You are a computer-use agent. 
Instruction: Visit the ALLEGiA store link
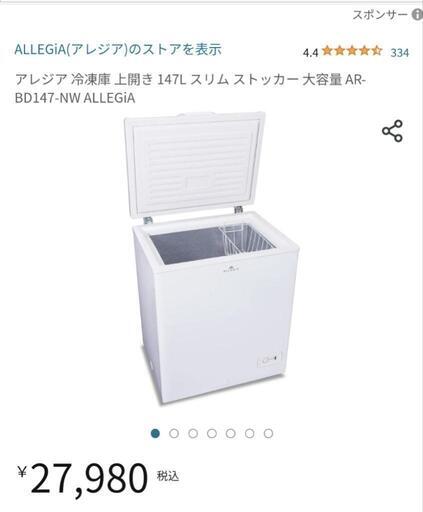(118, 49)
